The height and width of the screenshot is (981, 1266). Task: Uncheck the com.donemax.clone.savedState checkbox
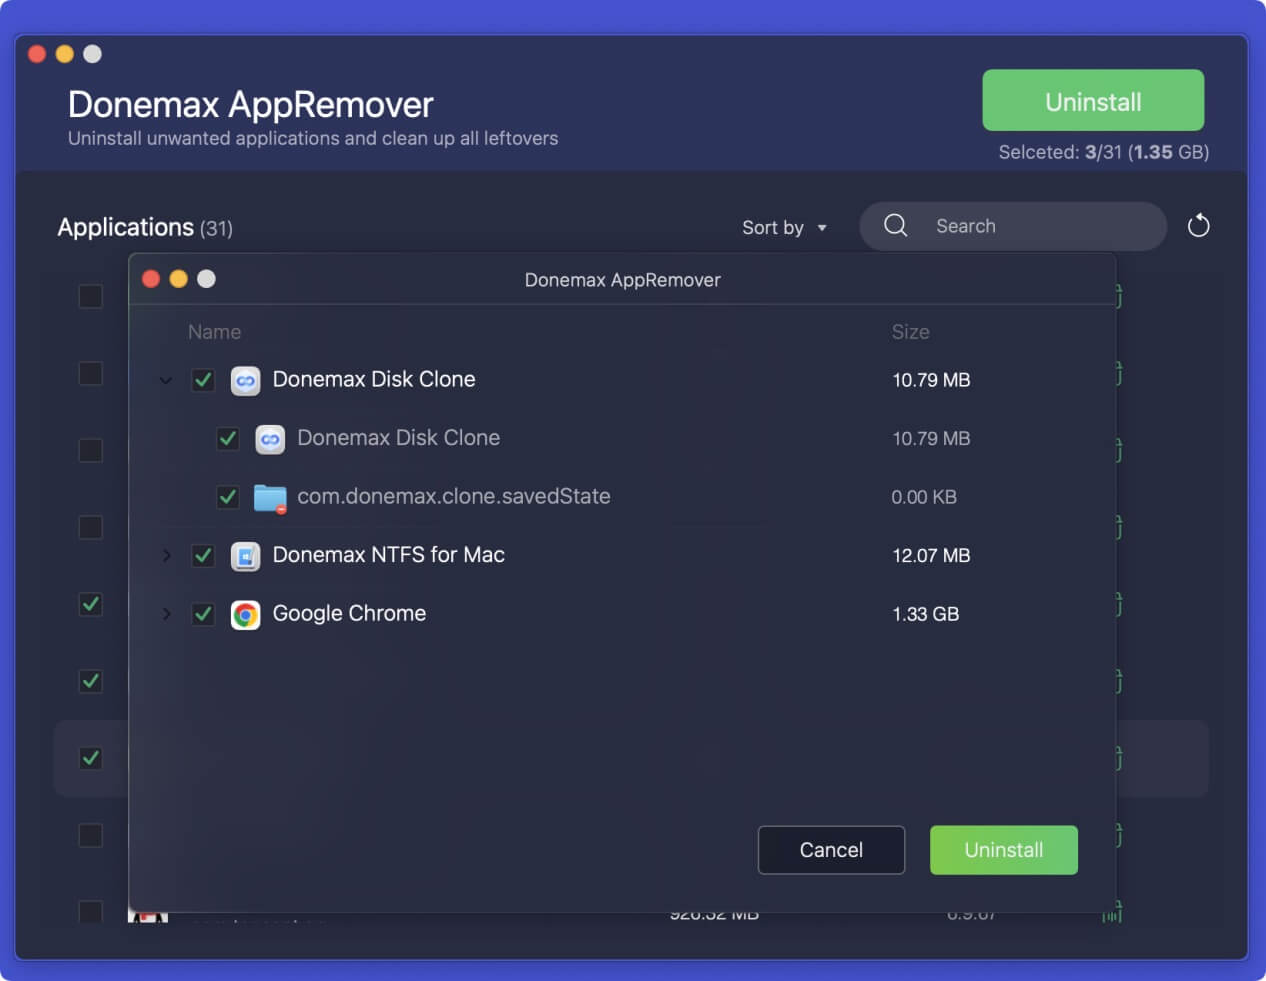pyautogui.click(x=228, y=497)
